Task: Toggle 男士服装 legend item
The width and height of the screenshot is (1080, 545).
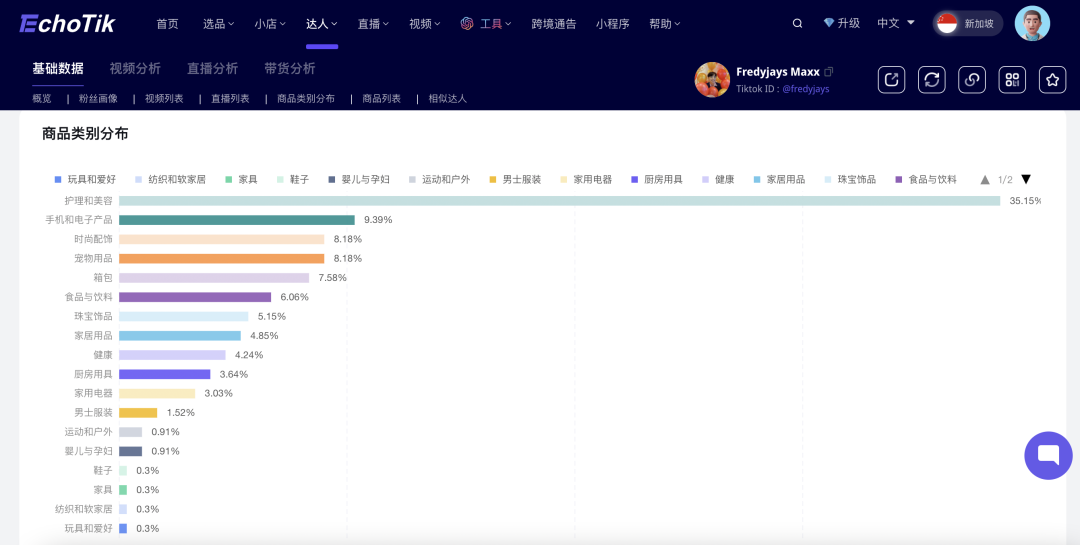Action: pos(515,180)
